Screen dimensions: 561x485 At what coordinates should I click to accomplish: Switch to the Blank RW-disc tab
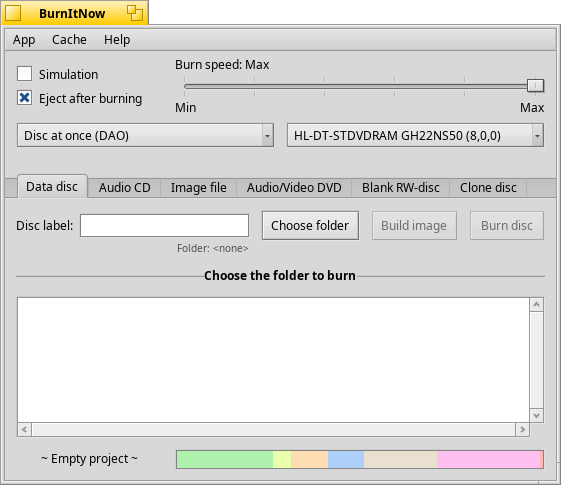coord(401,187)
